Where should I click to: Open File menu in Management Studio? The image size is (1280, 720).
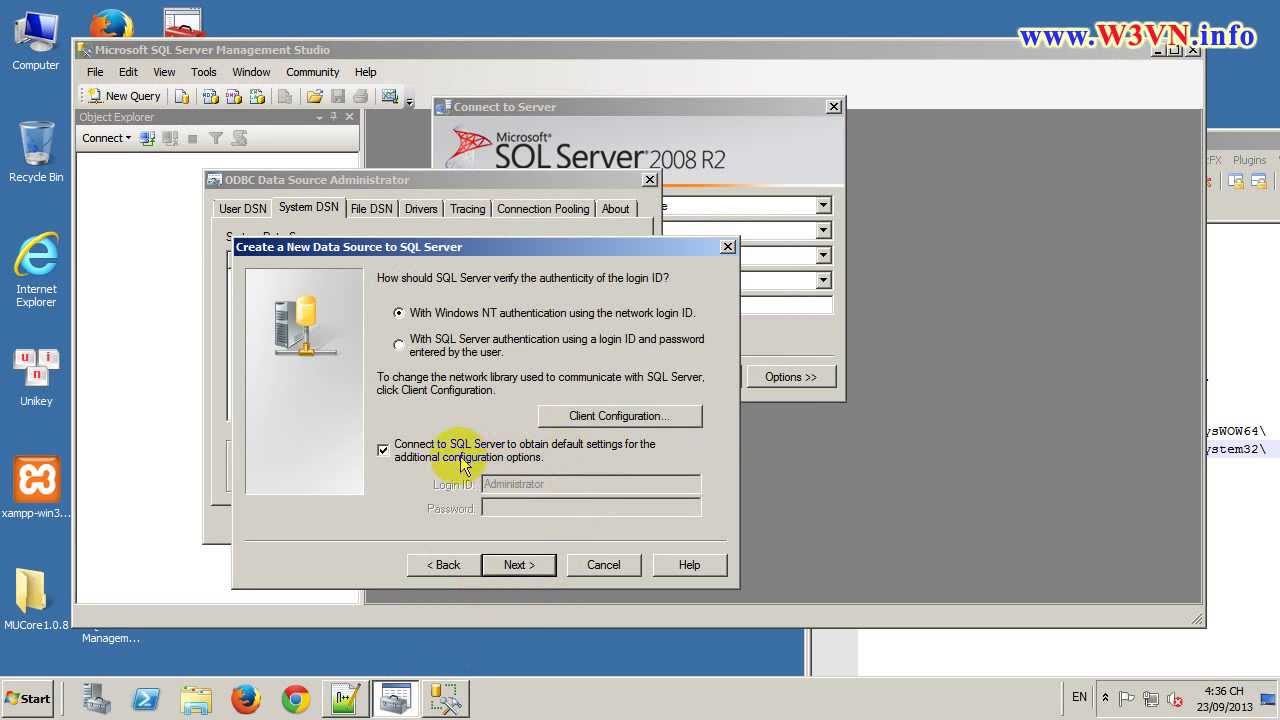click(x=95, y=72)
